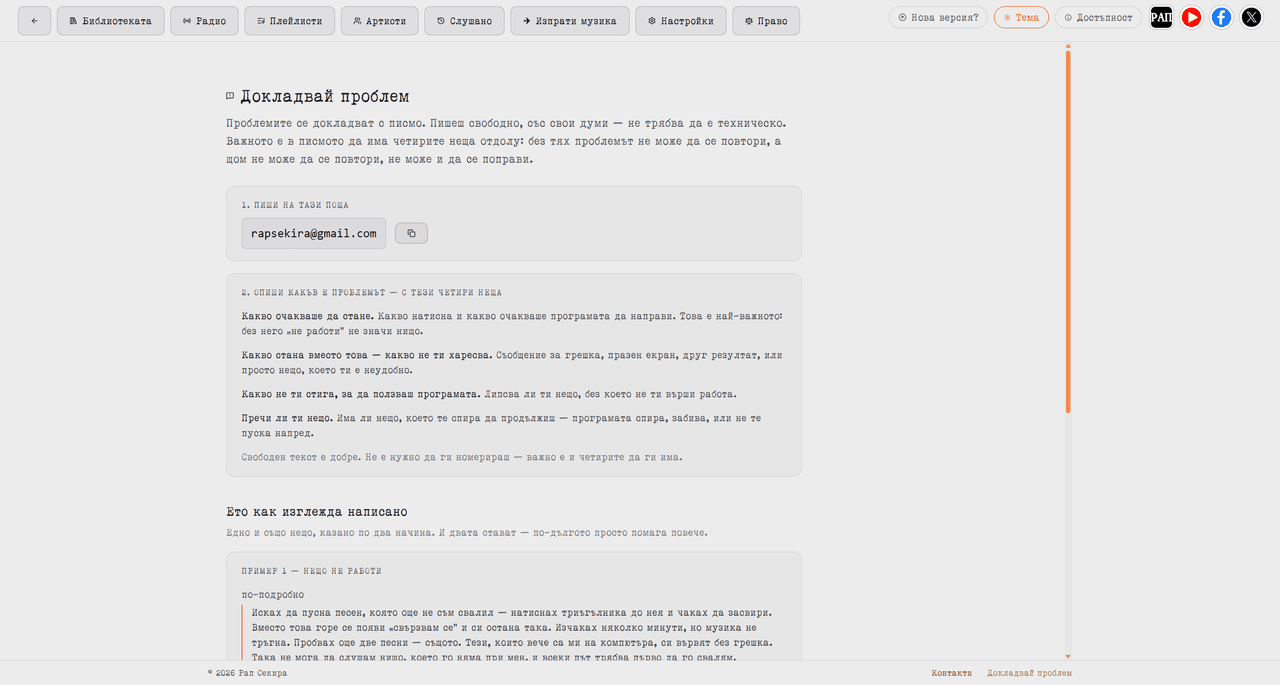Viewport: 1280px width, 685px height.
Task: Click the РАП logo icon
Action: point(1161,17)
